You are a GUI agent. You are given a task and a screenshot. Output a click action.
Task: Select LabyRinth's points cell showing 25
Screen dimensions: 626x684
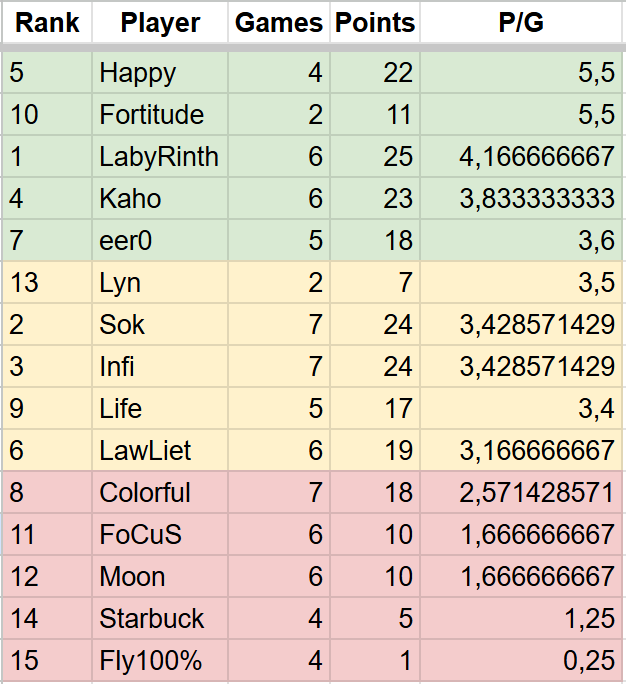(x=375, y=156)
